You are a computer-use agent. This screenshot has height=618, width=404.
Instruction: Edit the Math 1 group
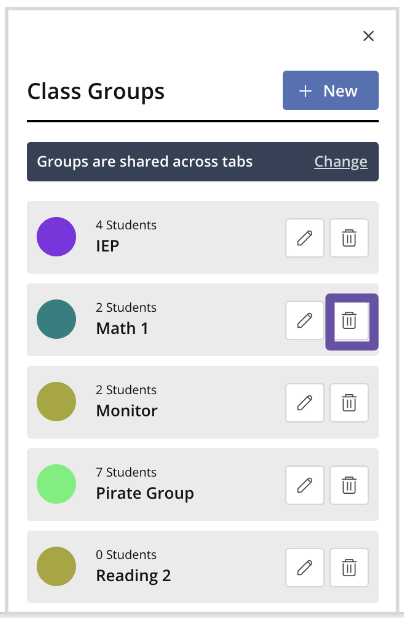(x=305, y=320)
